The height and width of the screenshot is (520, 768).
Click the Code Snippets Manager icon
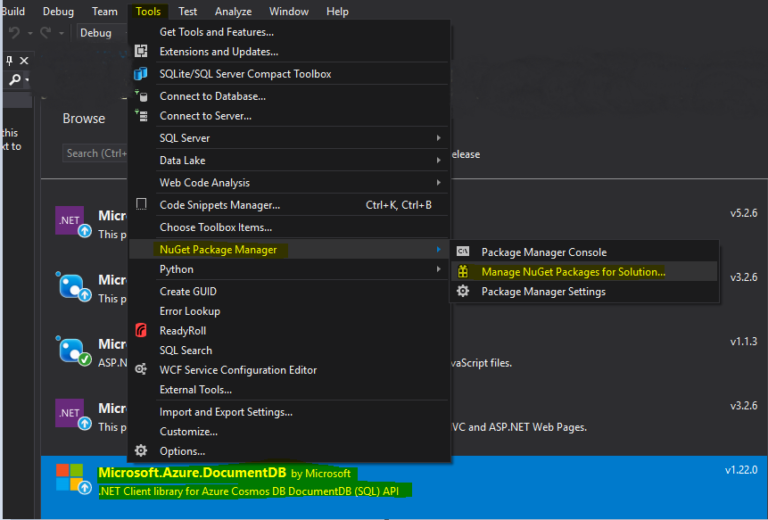(x=141, y=204)
